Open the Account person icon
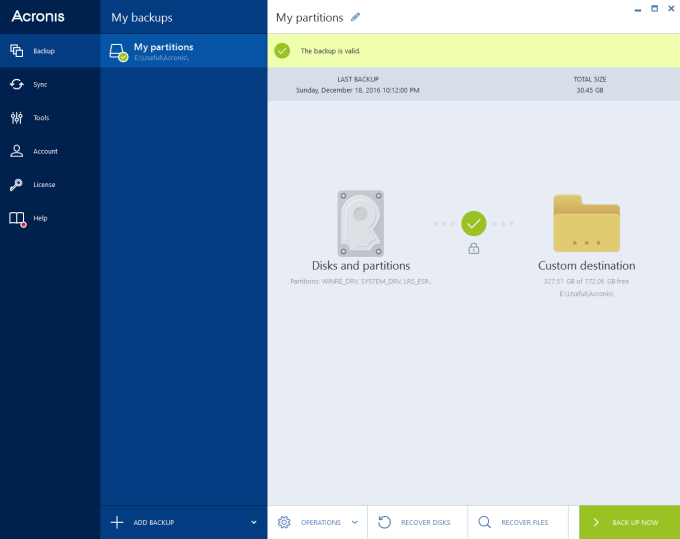This screenshot has height=539, width=680. [16, 151]
